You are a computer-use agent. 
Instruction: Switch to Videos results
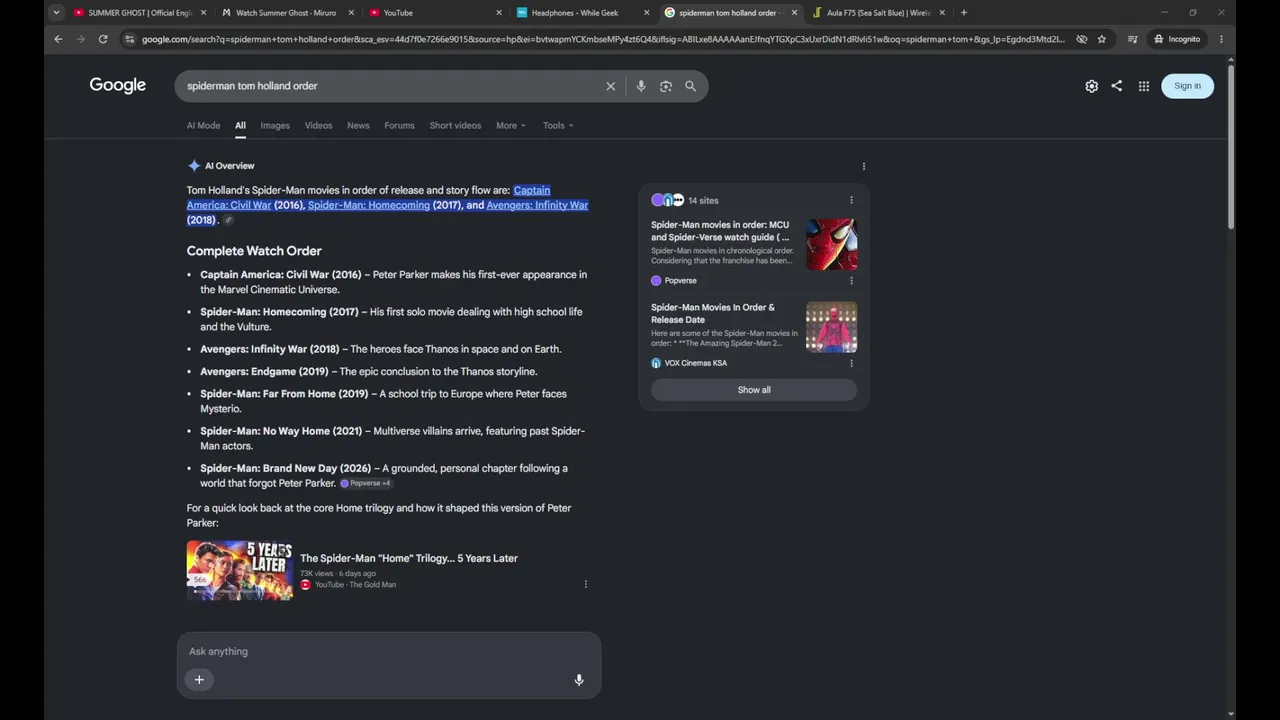tap(318, 125)
